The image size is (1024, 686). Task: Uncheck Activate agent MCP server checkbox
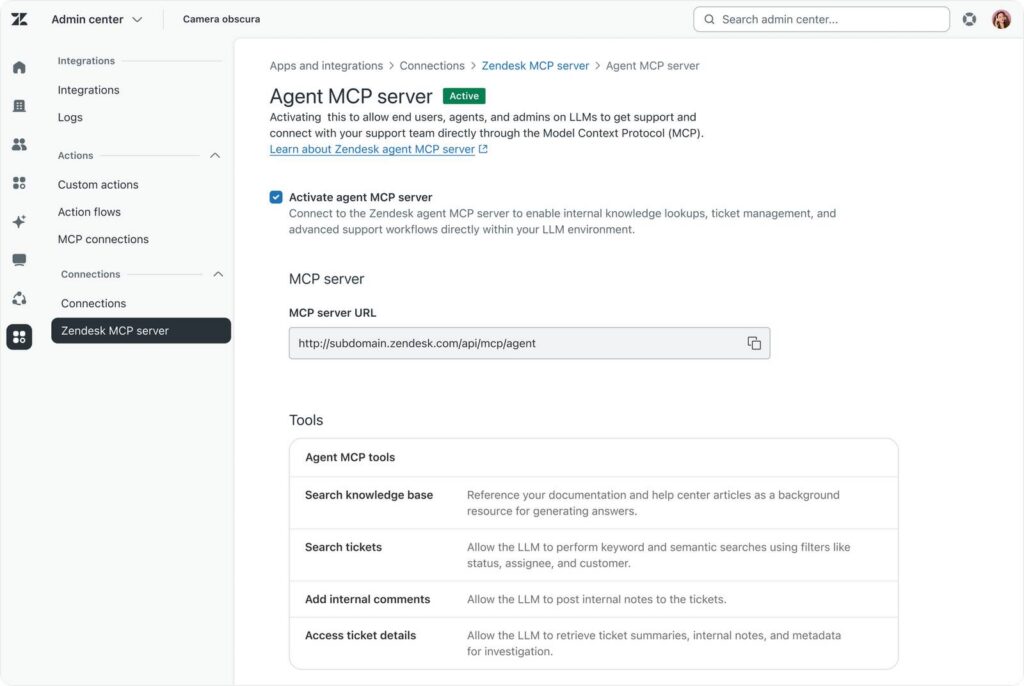coord(276,197)
